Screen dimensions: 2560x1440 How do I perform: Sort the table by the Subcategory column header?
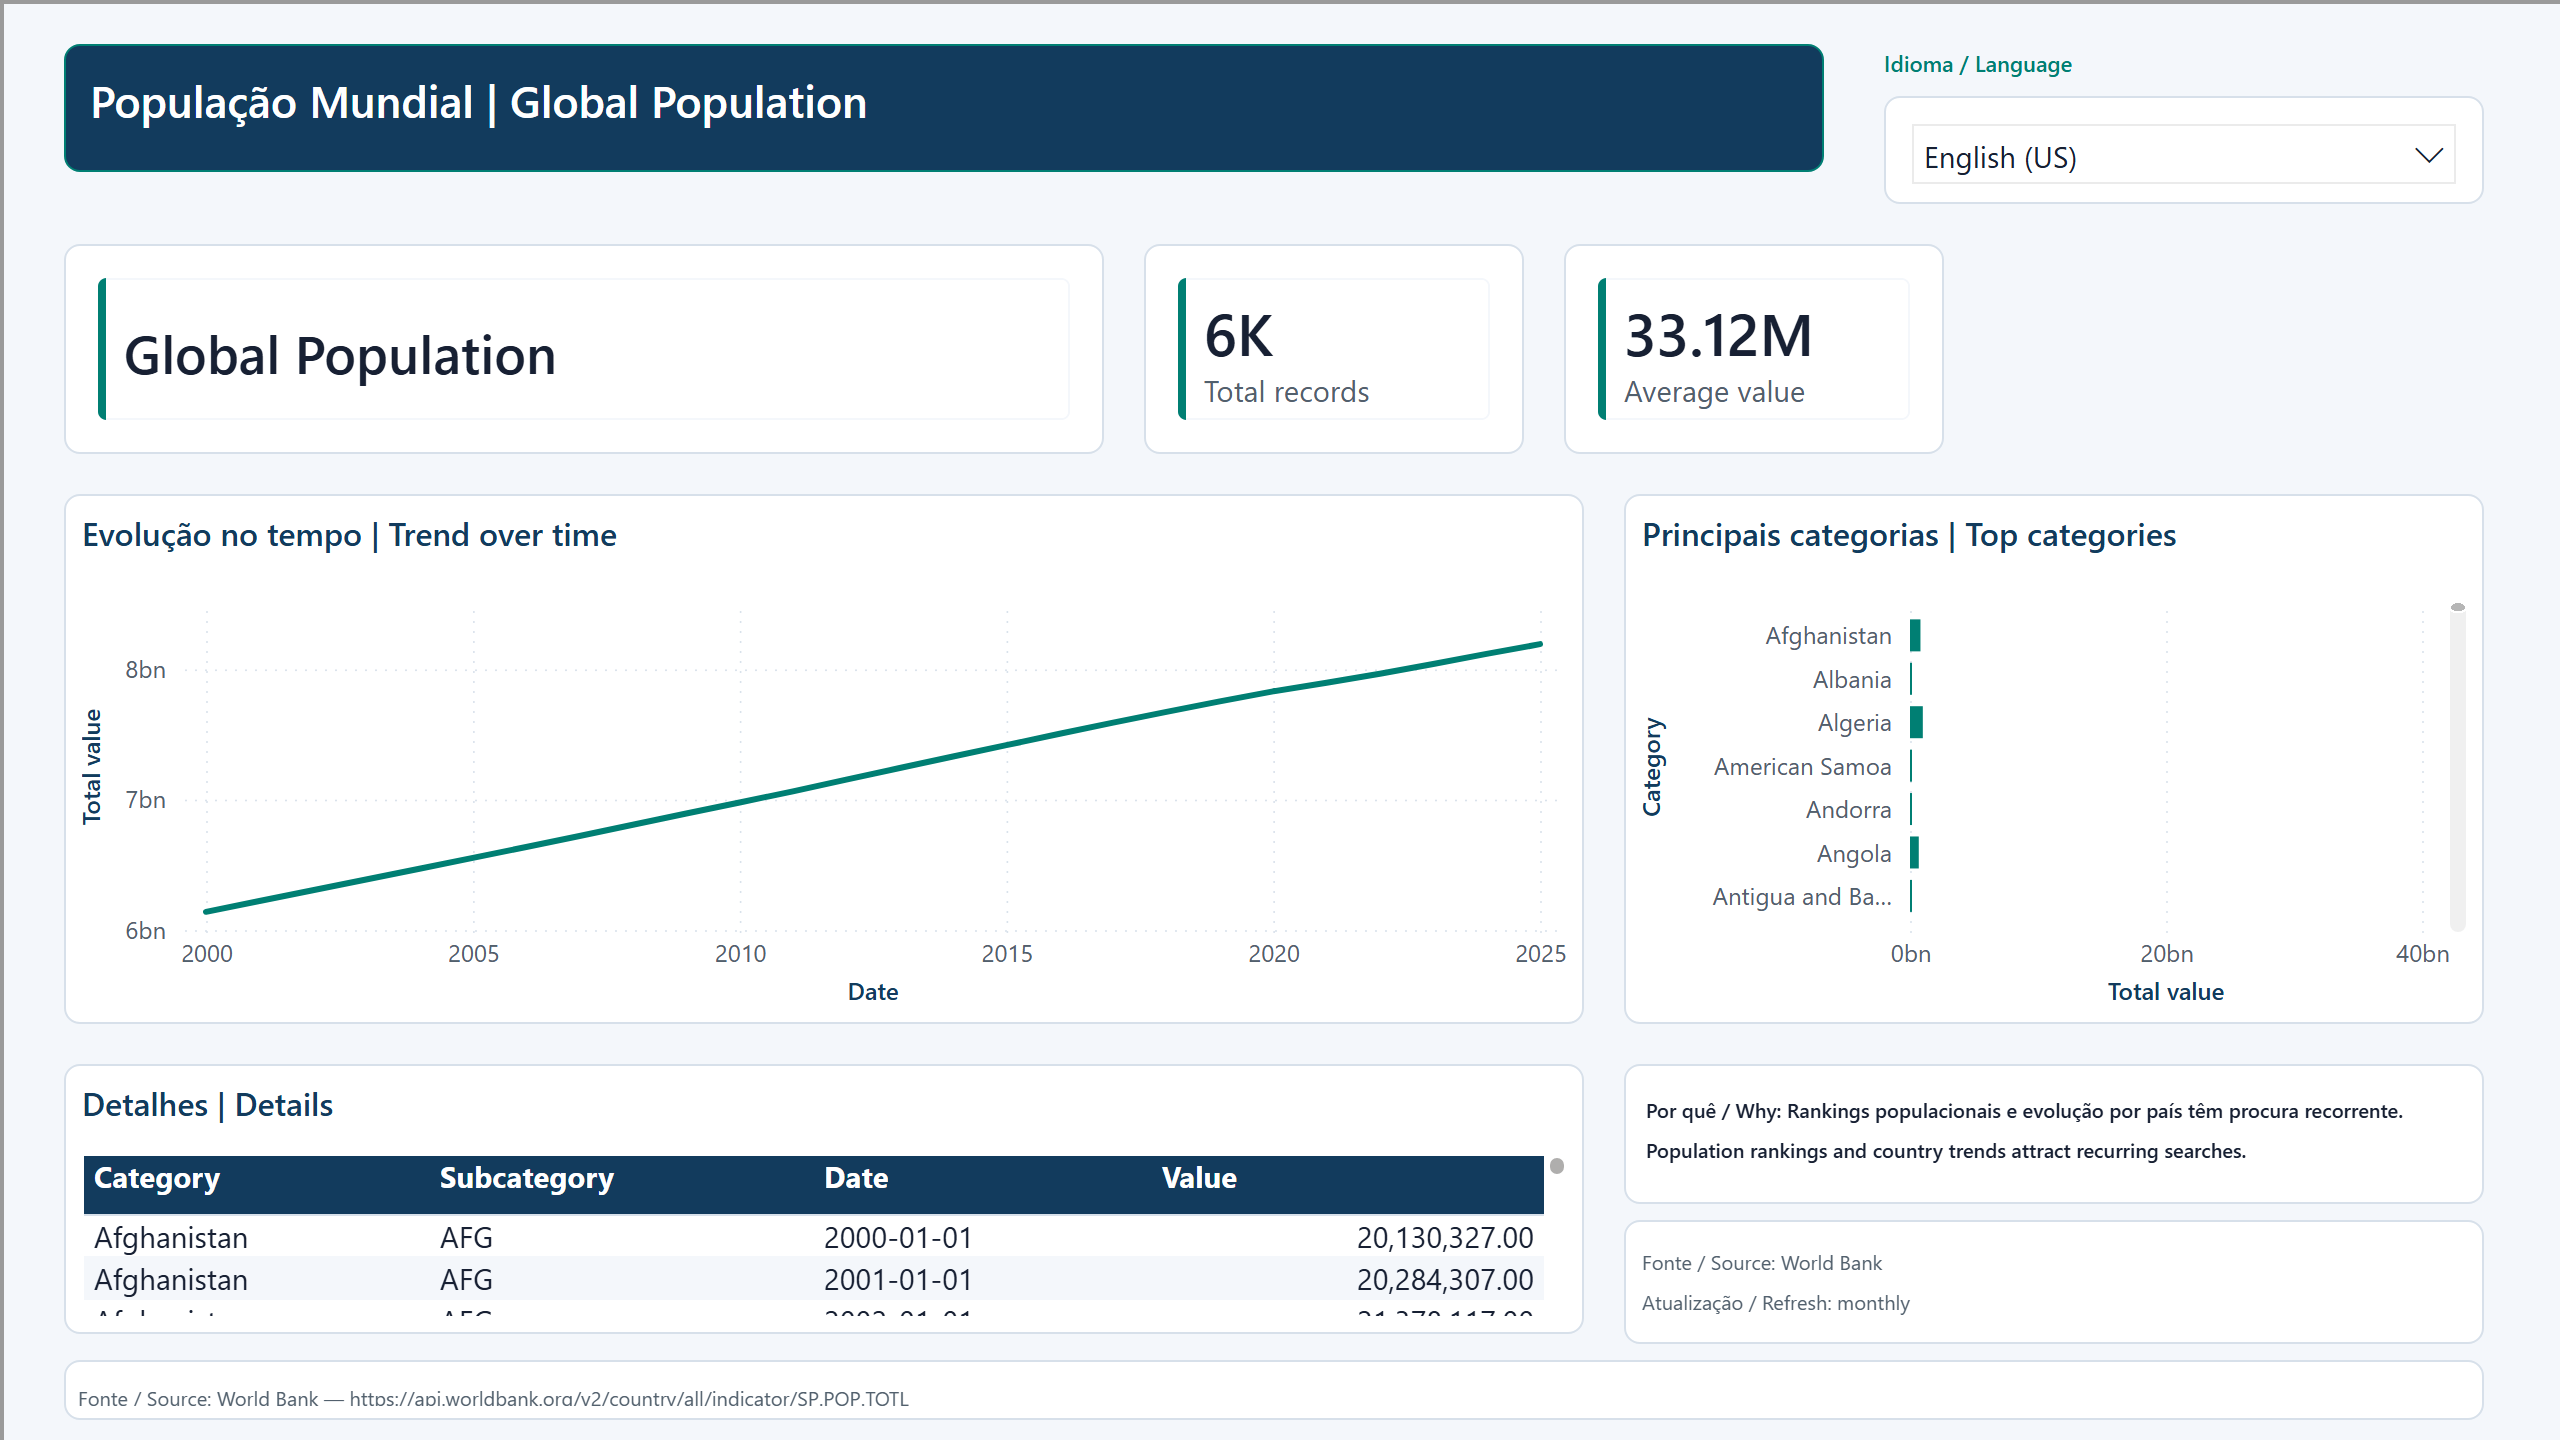527,1179
